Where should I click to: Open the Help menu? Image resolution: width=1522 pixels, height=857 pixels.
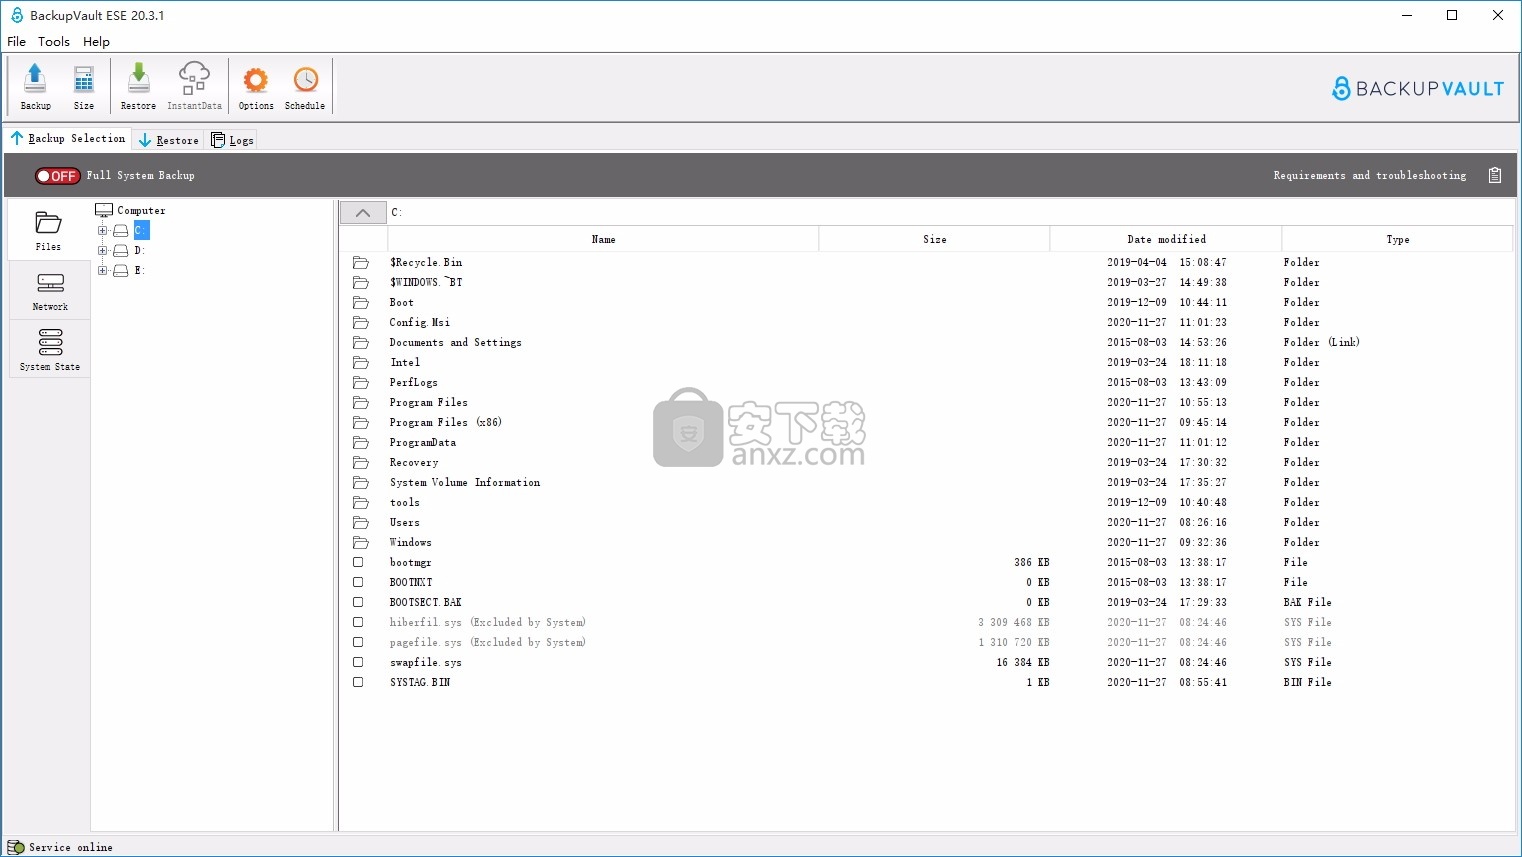click(x=96, y=41)
